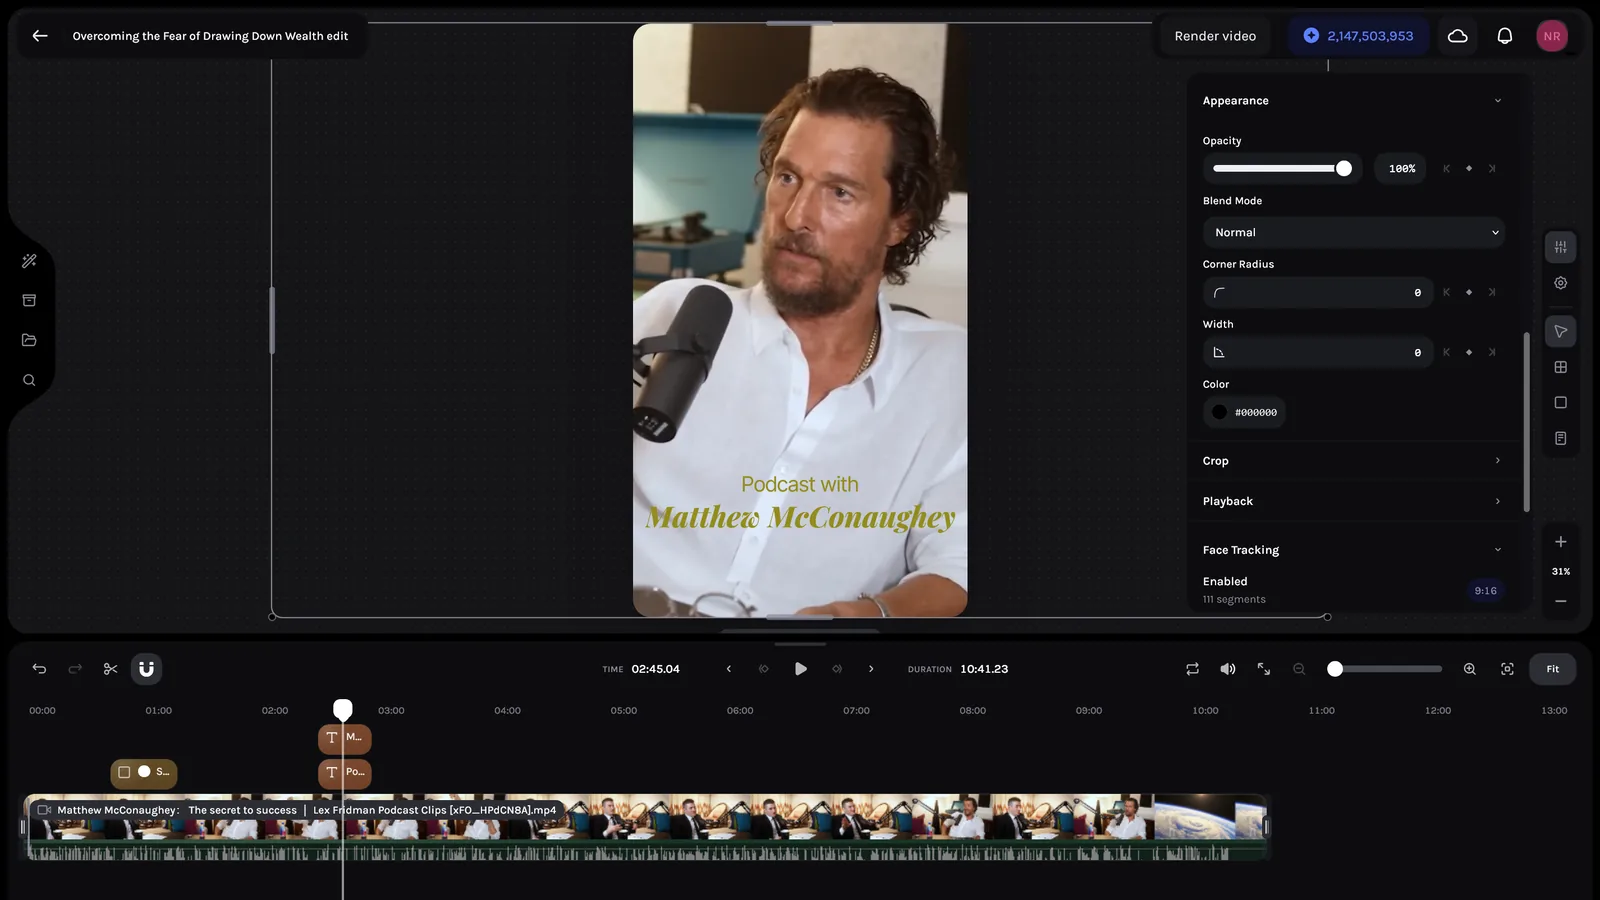Zoom in the timeline with magnifier plus
Screen dimensions: 1600x900
[1470, 669]
